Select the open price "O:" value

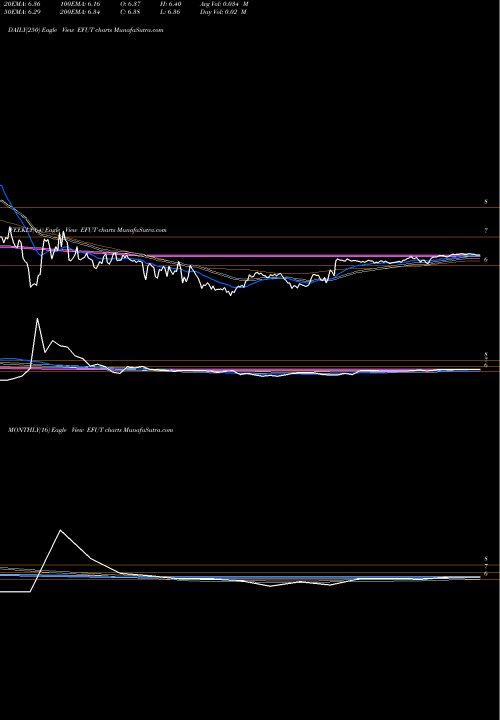[x=130, y=4]
